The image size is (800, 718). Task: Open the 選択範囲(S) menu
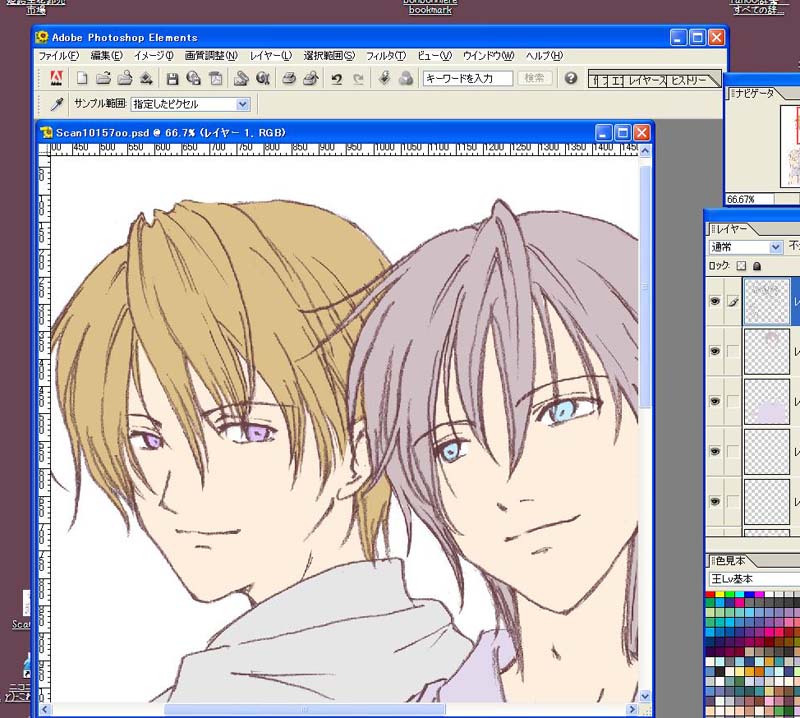[329, 56]
